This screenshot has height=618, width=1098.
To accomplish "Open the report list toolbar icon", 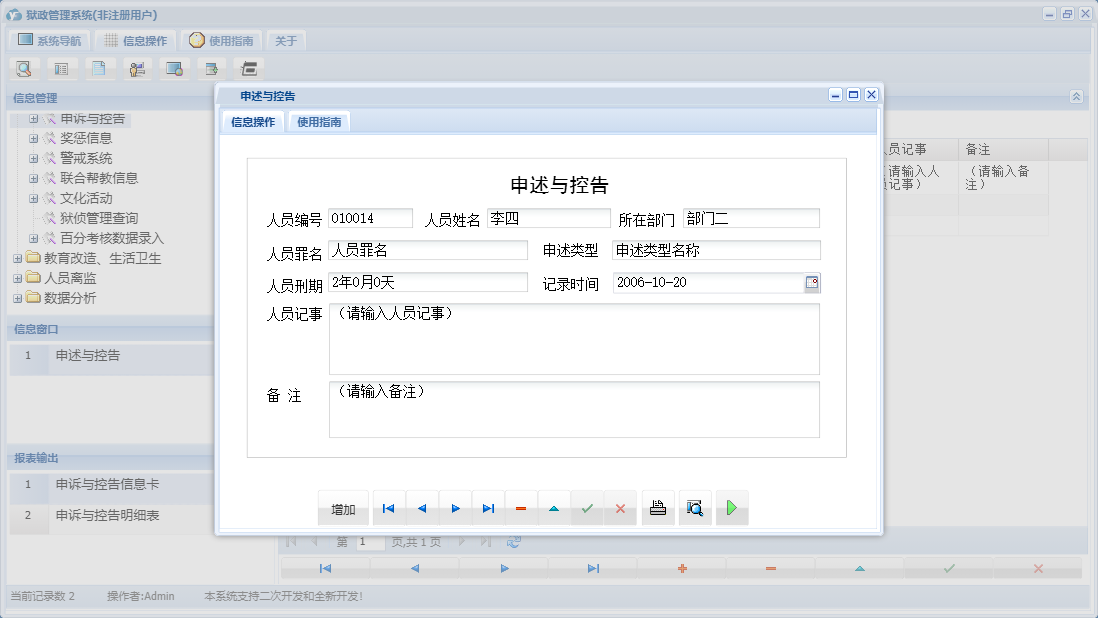I will tap(60, 68).
